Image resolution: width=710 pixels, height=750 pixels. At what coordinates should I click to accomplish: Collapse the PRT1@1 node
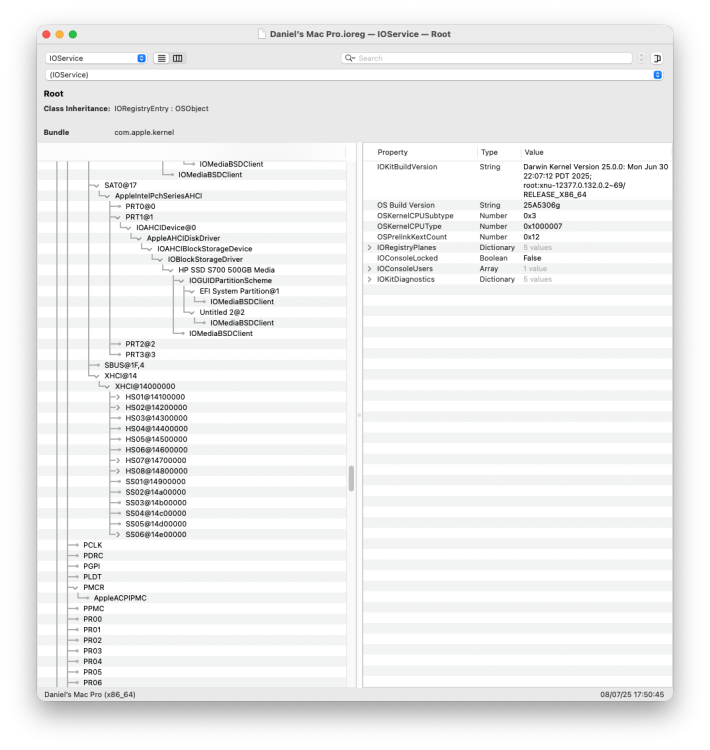[x=118, y=217]
